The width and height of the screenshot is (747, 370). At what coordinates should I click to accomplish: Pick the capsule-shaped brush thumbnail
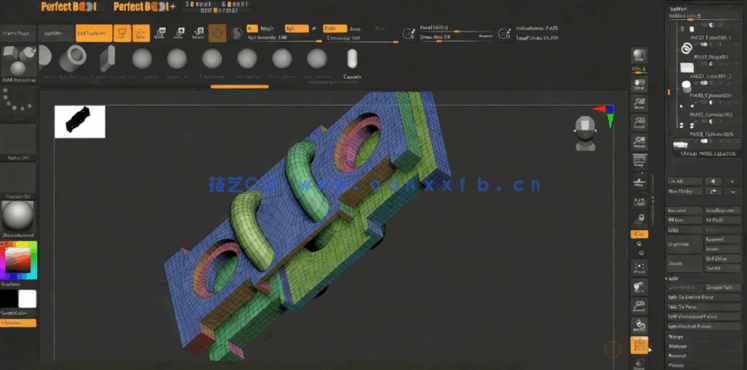(352, 59)
